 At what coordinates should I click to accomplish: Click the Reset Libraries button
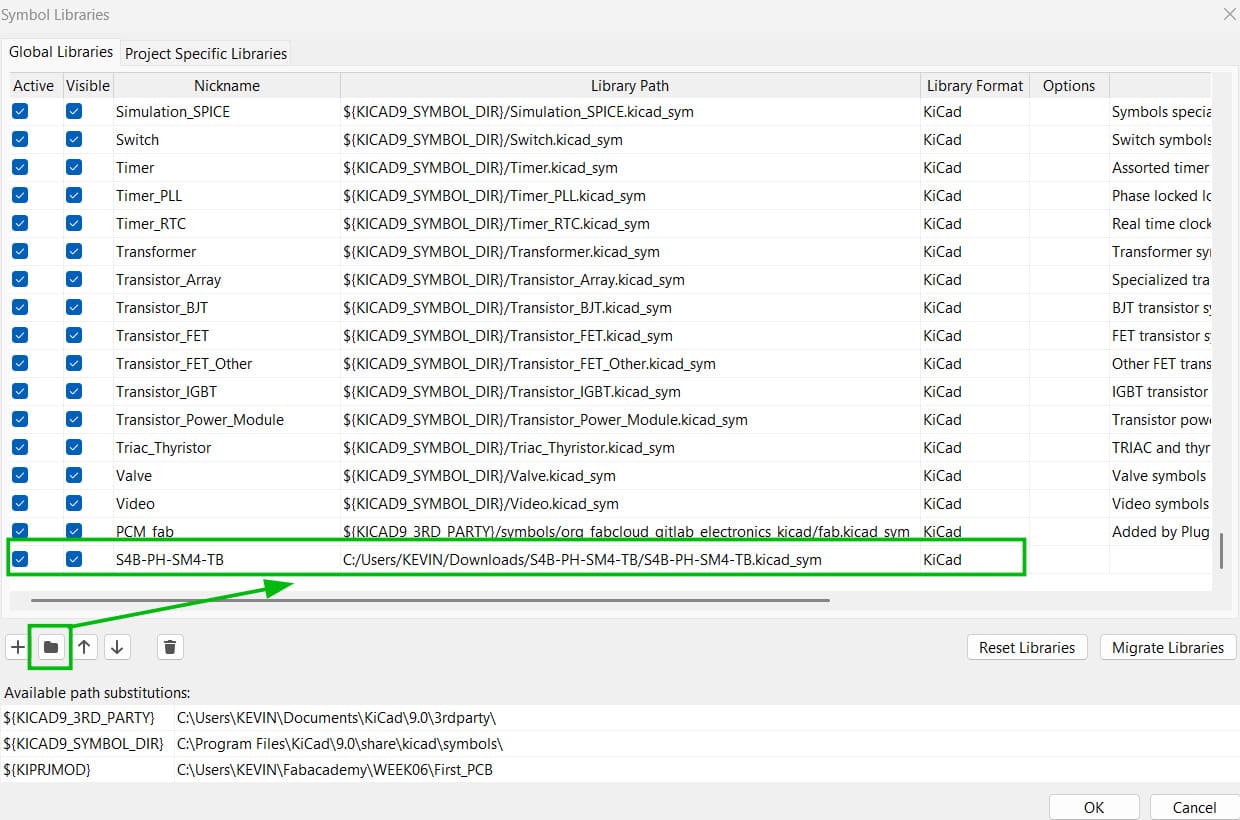click(x=1027, y=647)
